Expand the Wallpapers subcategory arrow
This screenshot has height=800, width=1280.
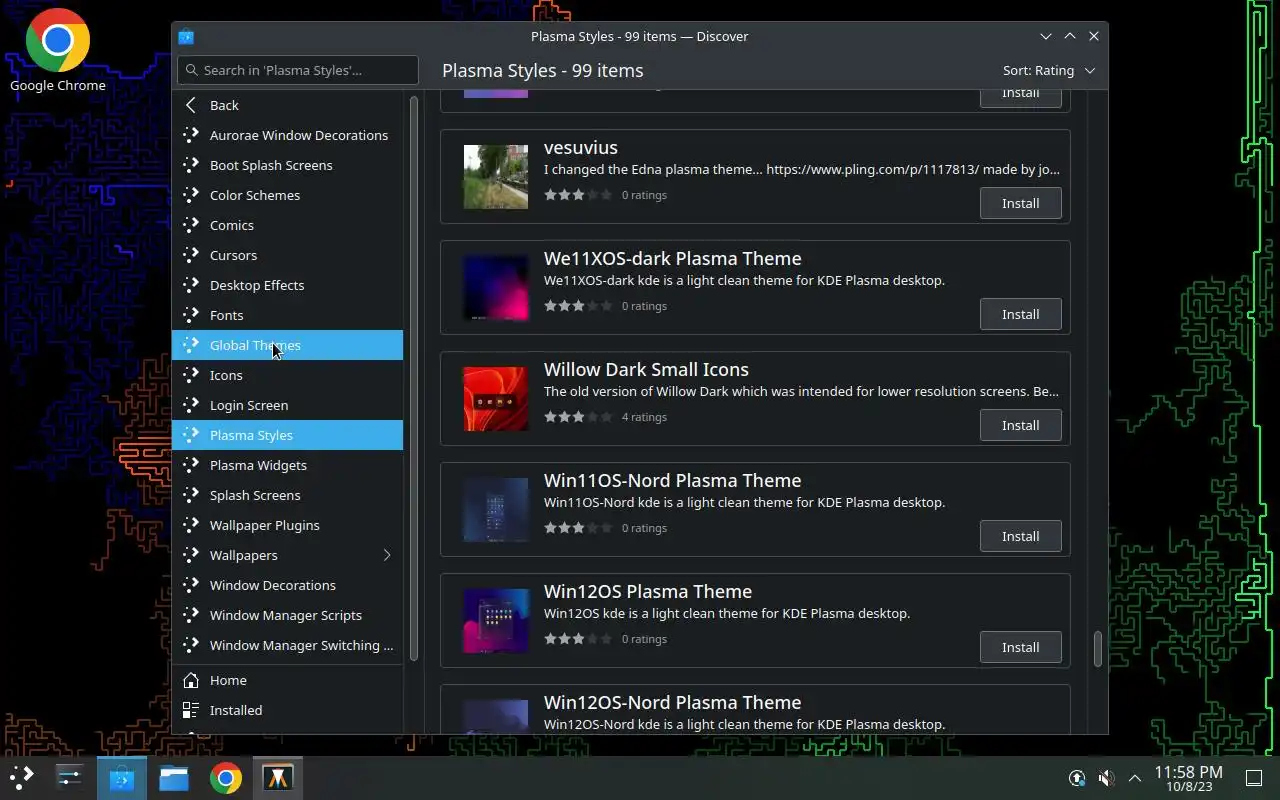tap(387, 555)
